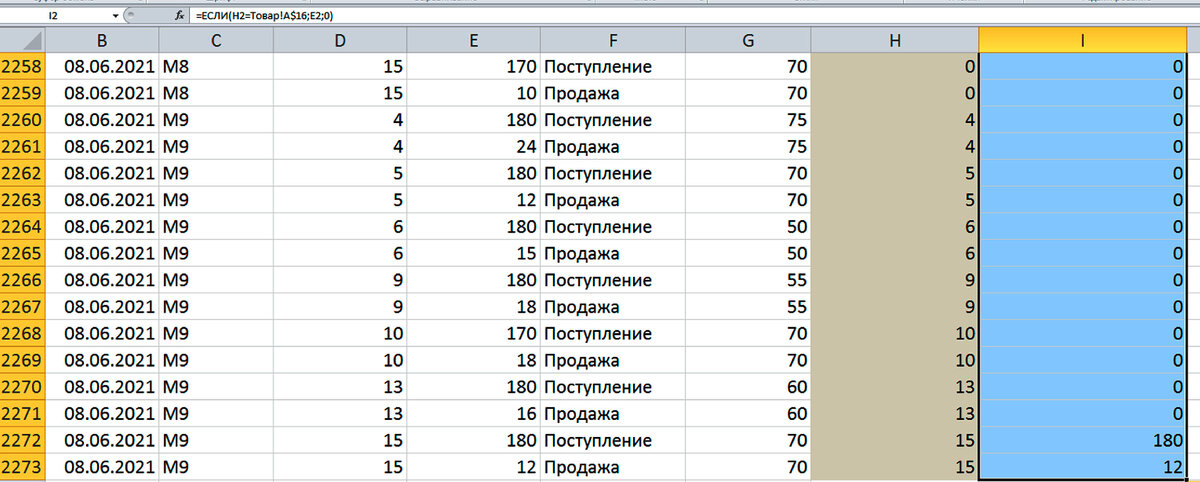Click value 15 in column E row 2265
1200x482 pixels.
526,254
